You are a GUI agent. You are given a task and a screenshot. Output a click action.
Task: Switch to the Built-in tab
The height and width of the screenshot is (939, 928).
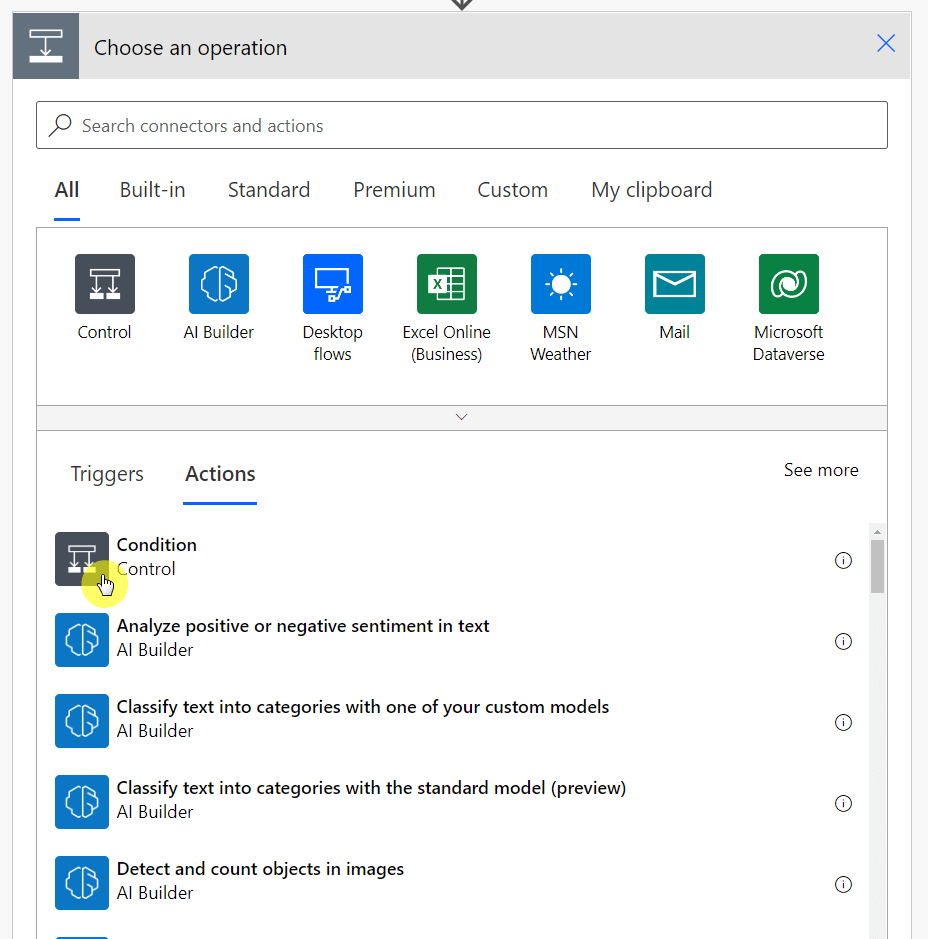click(x=153, y=190)
